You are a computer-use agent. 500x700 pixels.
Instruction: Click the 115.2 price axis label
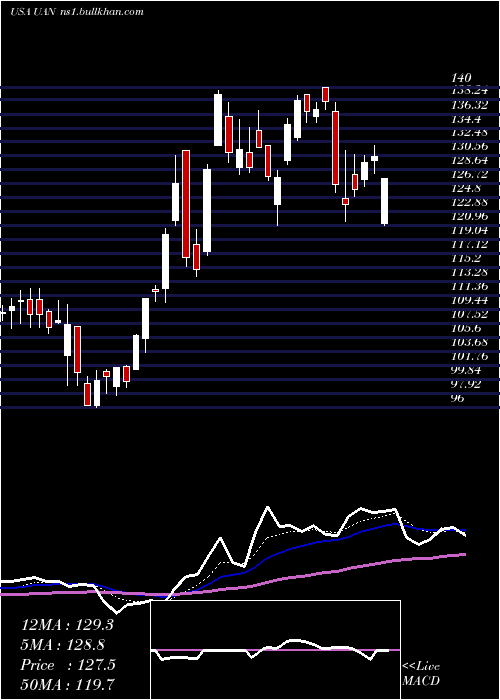click(466, 258)
